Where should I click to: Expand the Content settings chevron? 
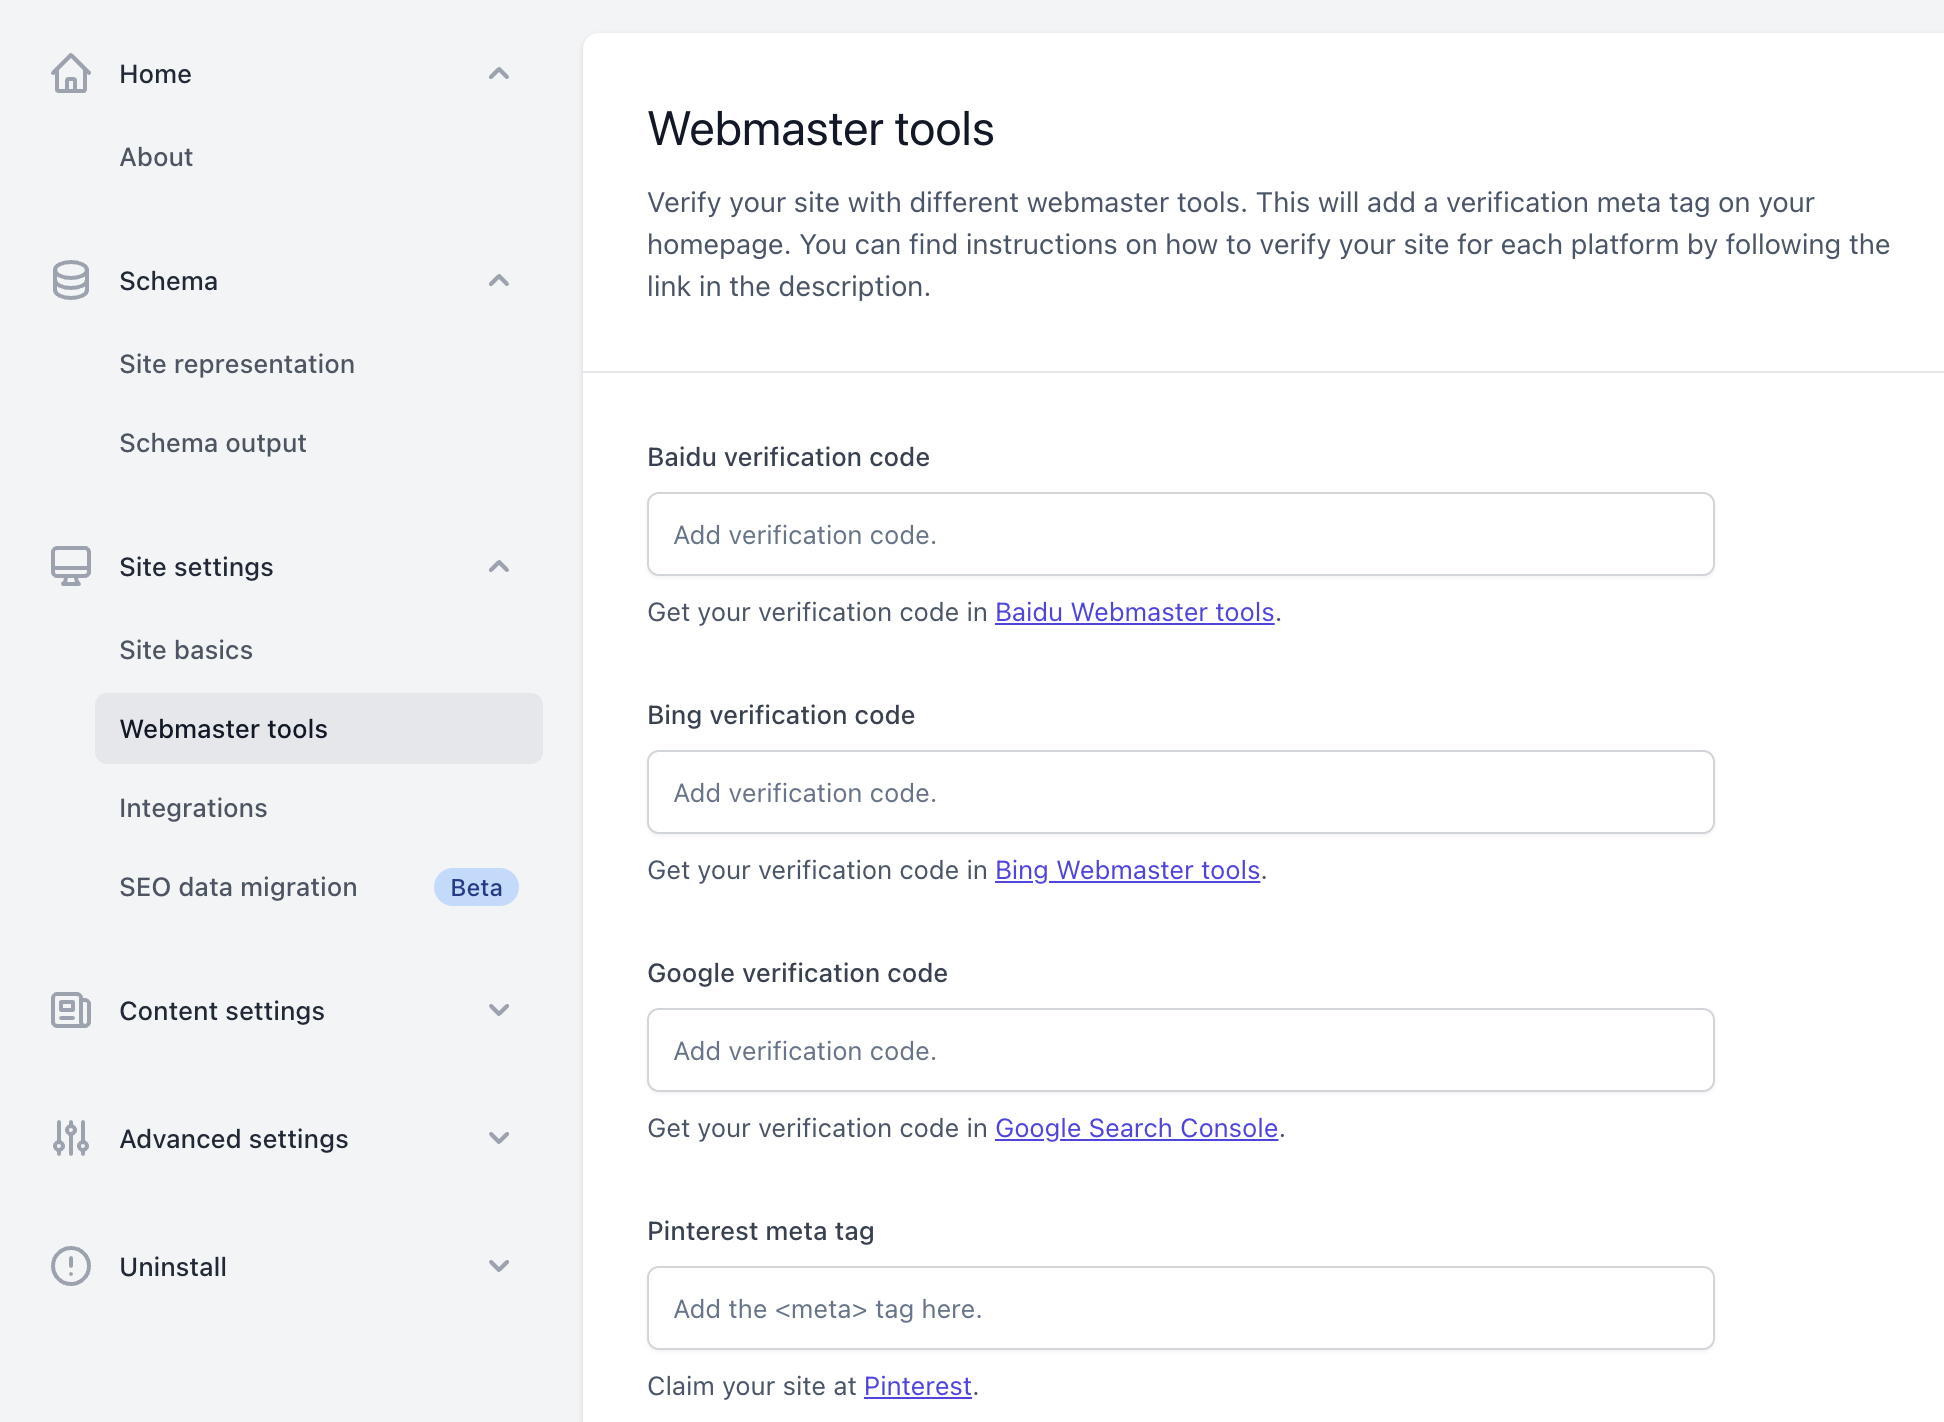point(499,1011)
